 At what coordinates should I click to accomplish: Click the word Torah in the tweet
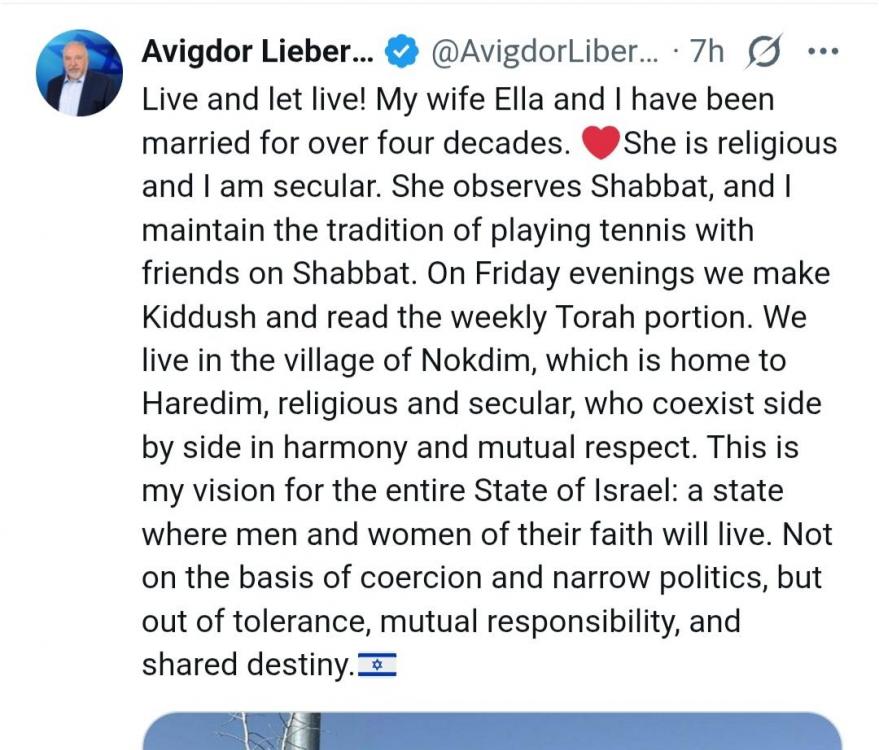pyautogui.click(x=595, y=317)
